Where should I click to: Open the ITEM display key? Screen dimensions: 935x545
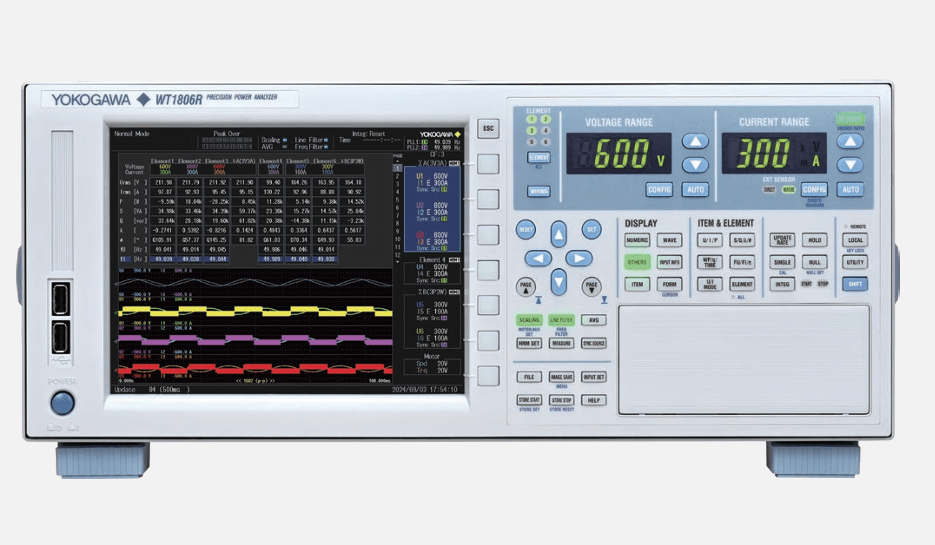click(x=637, y=284)
